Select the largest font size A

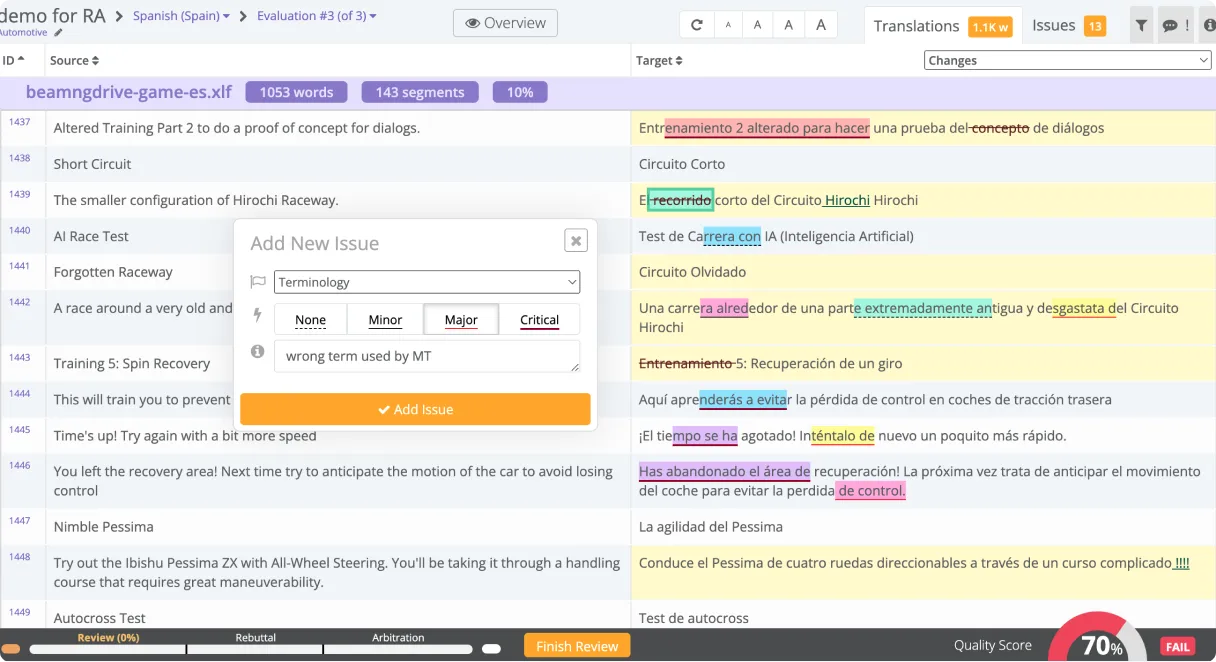821,25
